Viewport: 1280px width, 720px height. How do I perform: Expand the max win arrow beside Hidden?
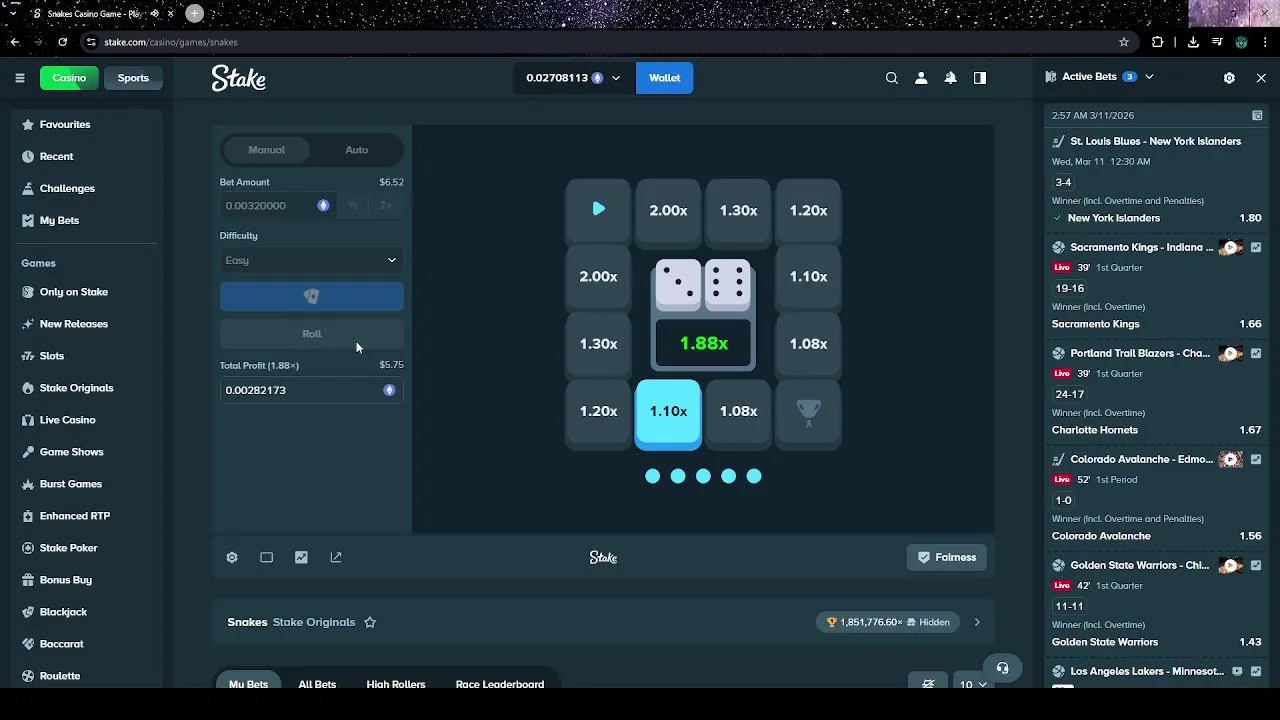[x=977, y=622]
